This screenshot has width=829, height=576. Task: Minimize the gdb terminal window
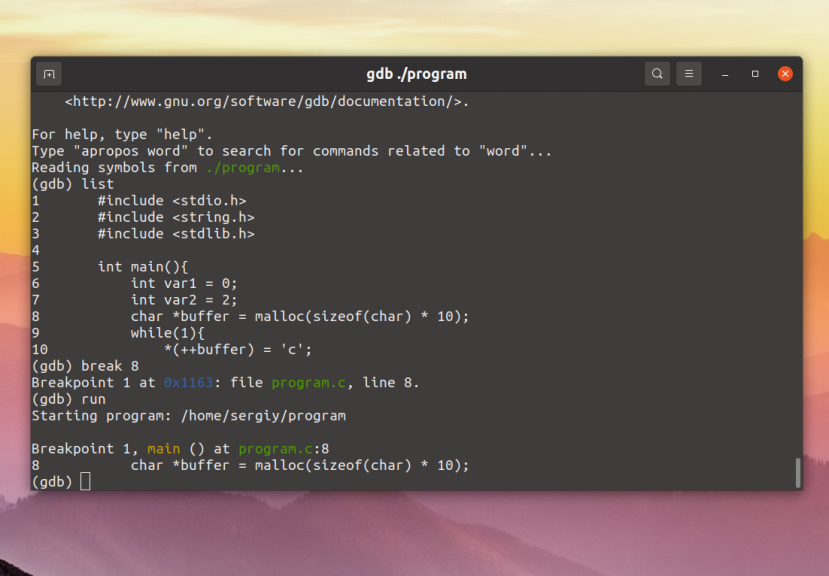coord(725,74)
